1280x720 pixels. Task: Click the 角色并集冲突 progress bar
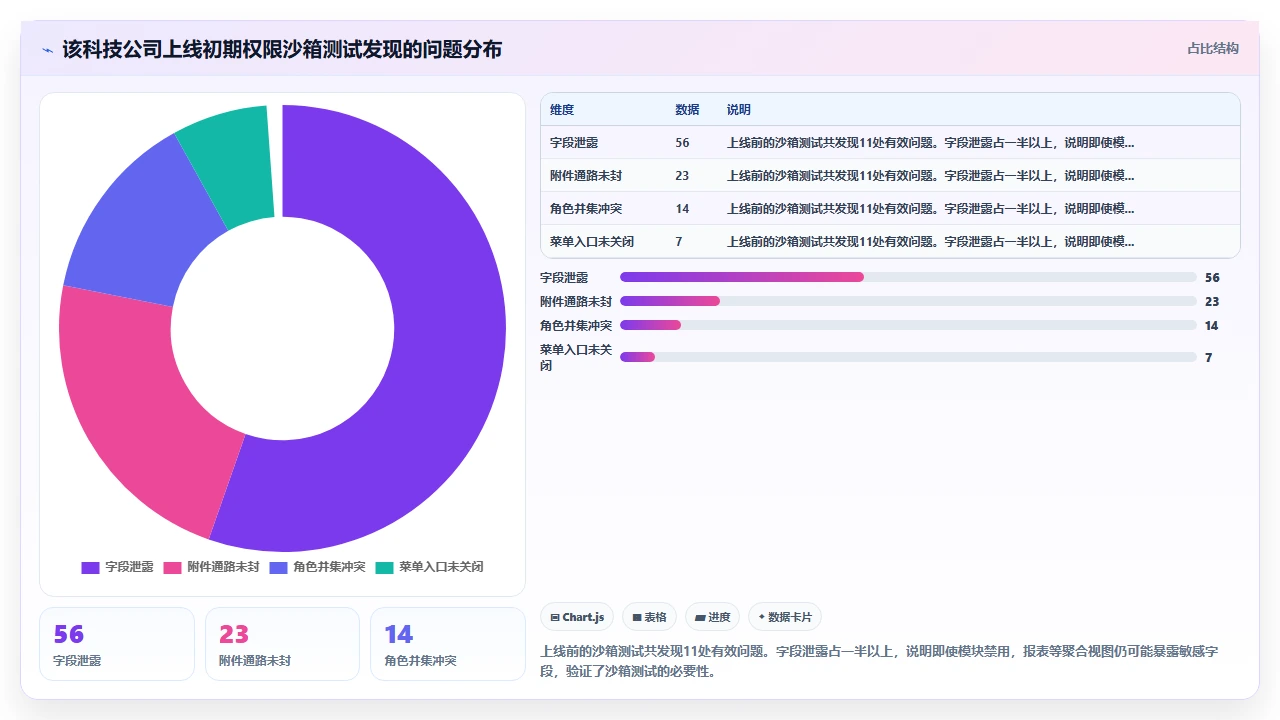[908, 325]
